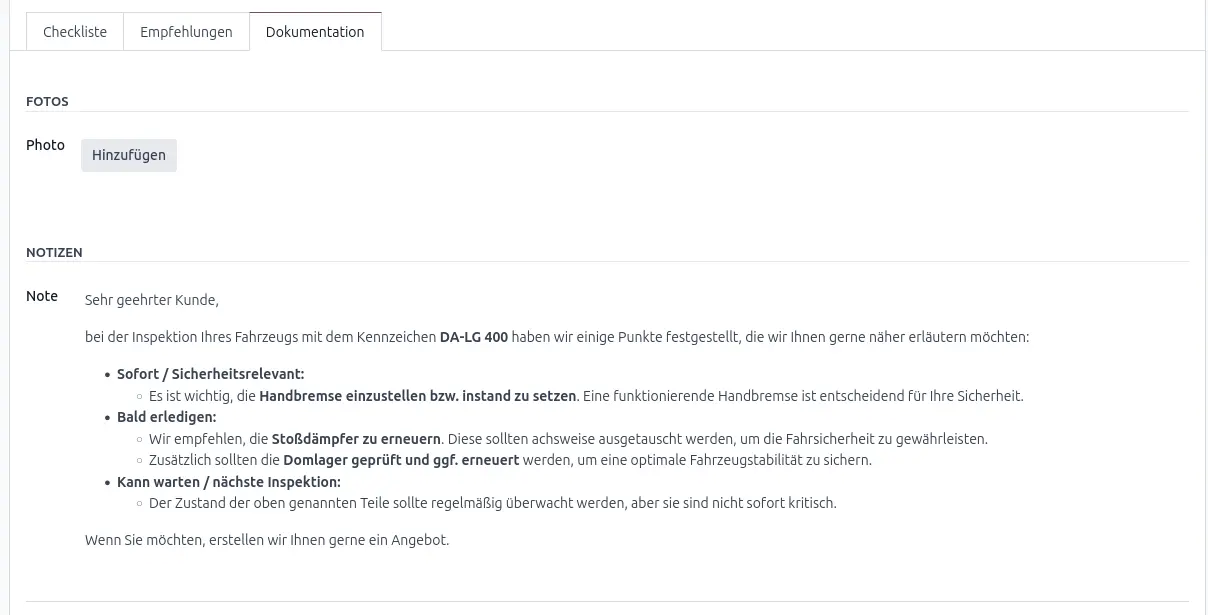The image size is (1208, 615).
Task: Click the greeting "Sehr geehrter Kunde,"
Action: click(152, 300)
